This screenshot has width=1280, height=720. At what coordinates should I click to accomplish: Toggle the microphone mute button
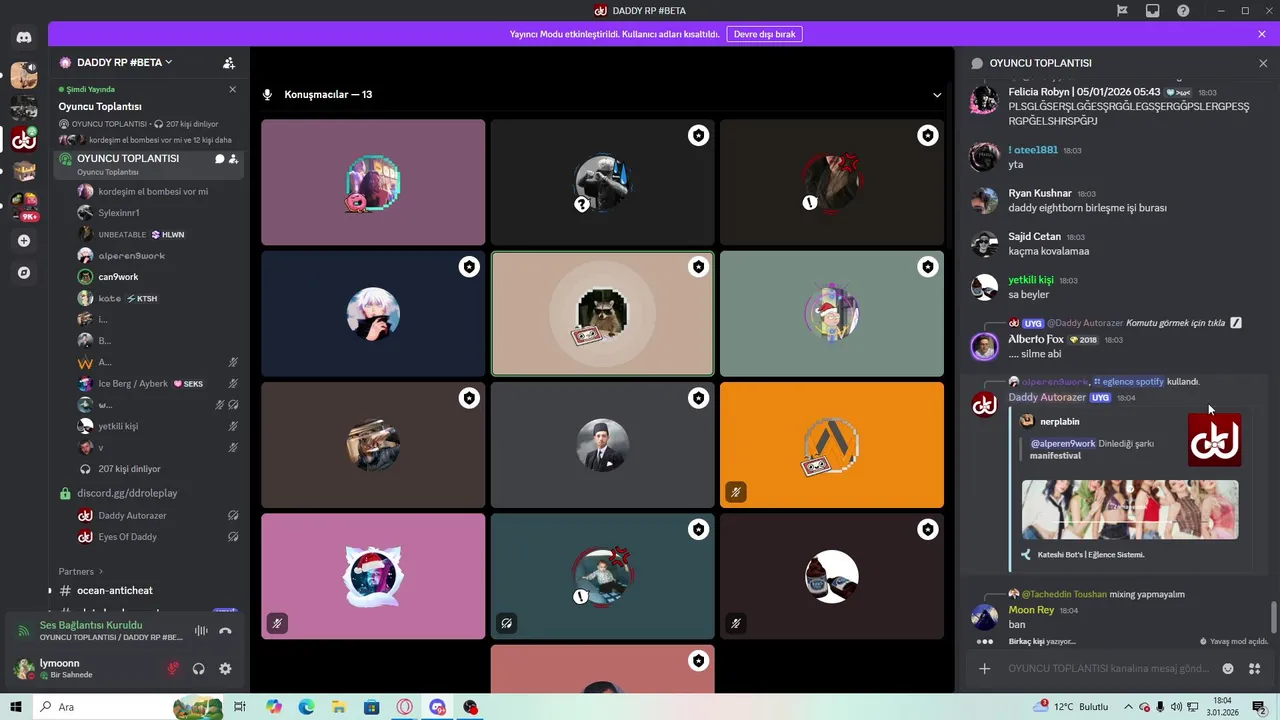click(173, 669)
